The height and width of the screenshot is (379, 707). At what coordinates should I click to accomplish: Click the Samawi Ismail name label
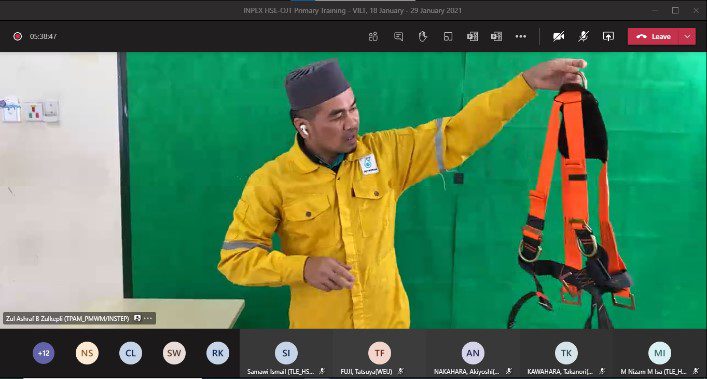(280, 372)
